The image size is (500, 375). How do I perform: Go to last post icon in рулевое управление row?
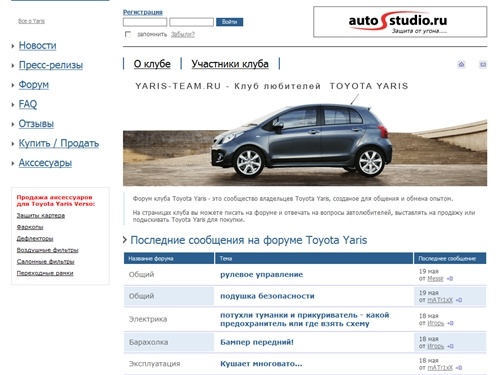[450, 279]
